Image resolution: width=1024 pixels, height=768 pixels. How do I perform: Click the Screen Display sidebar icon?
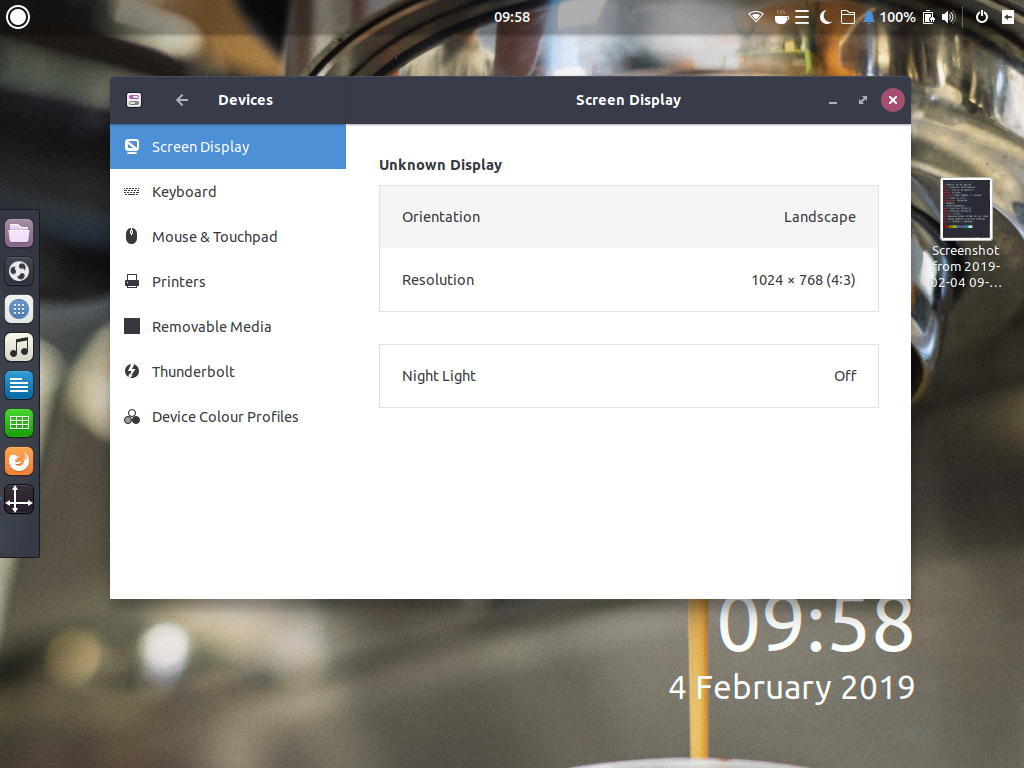(132, 146)
